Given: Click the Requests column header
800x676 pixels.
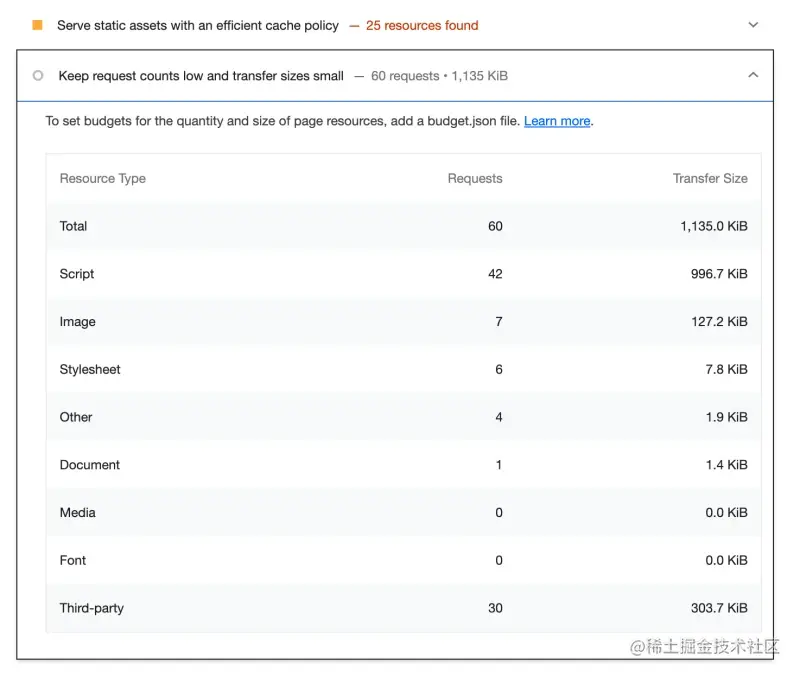Looking at the screenshot, I should (475, 179).
